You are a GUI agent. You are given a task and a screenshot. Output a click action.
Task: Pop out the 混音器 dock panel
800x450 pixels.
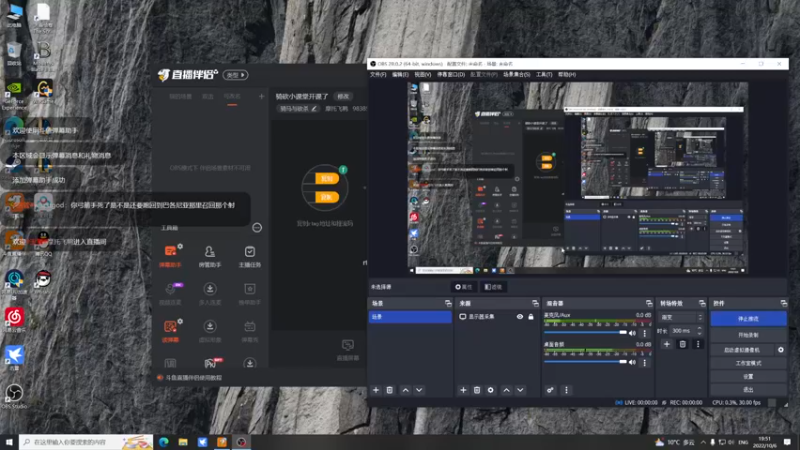(x=648, y=303)
